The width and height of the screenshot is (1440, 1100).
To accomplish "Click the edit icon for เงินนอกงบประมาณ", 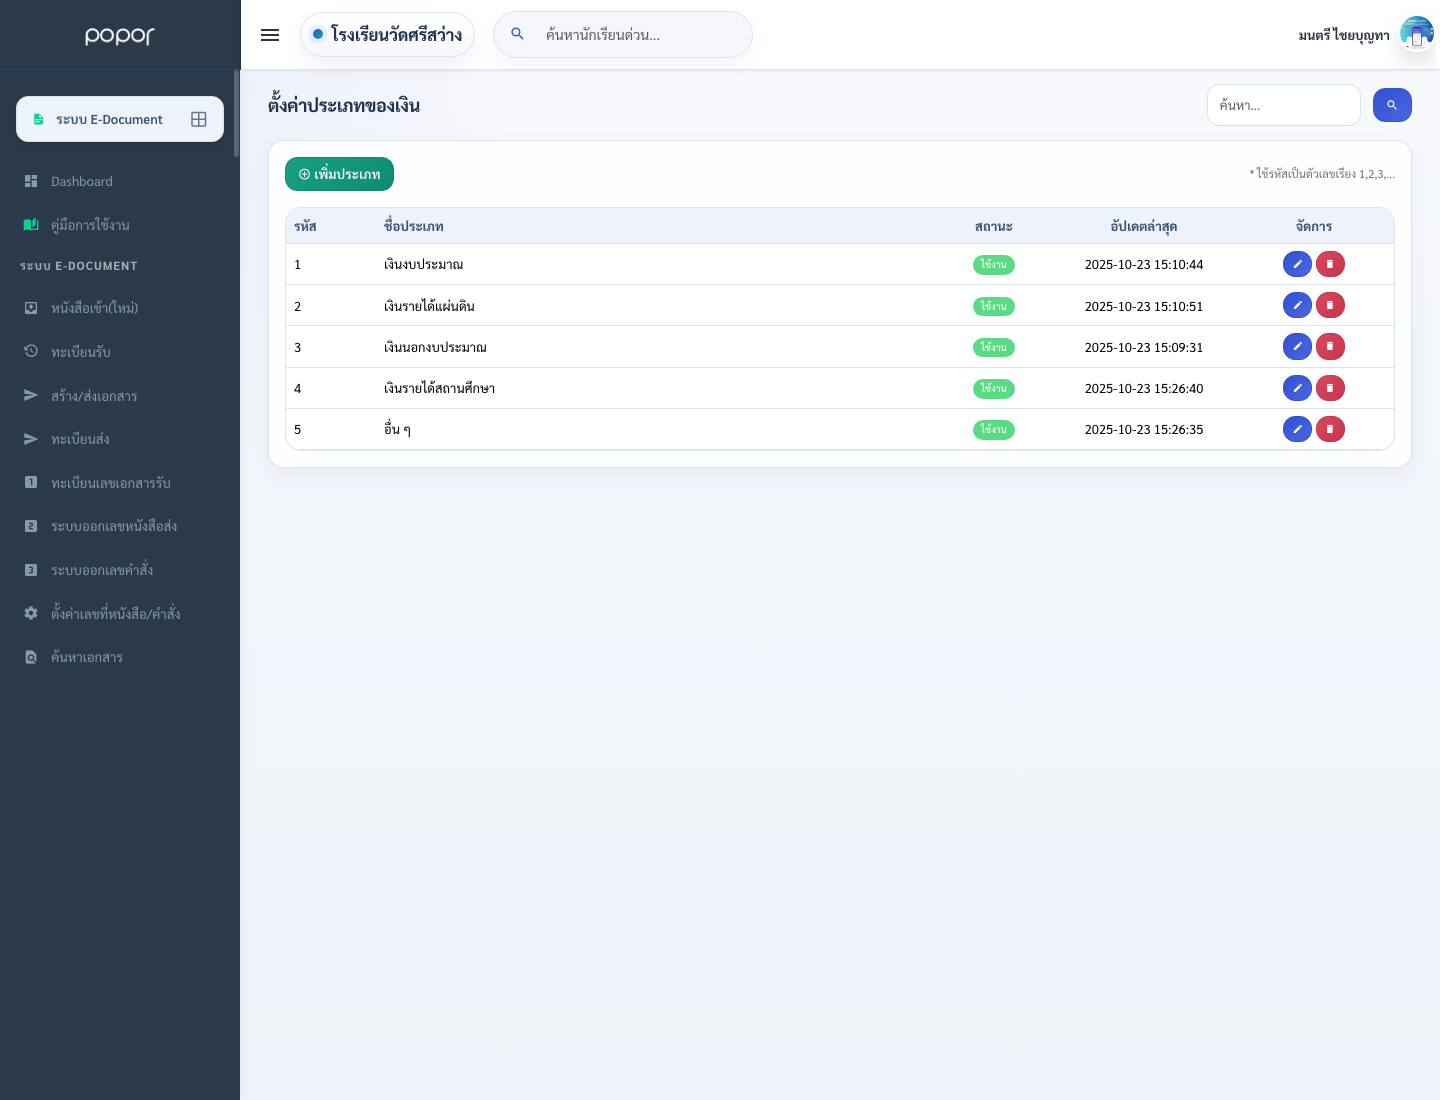I will [x=1297, y=347].
